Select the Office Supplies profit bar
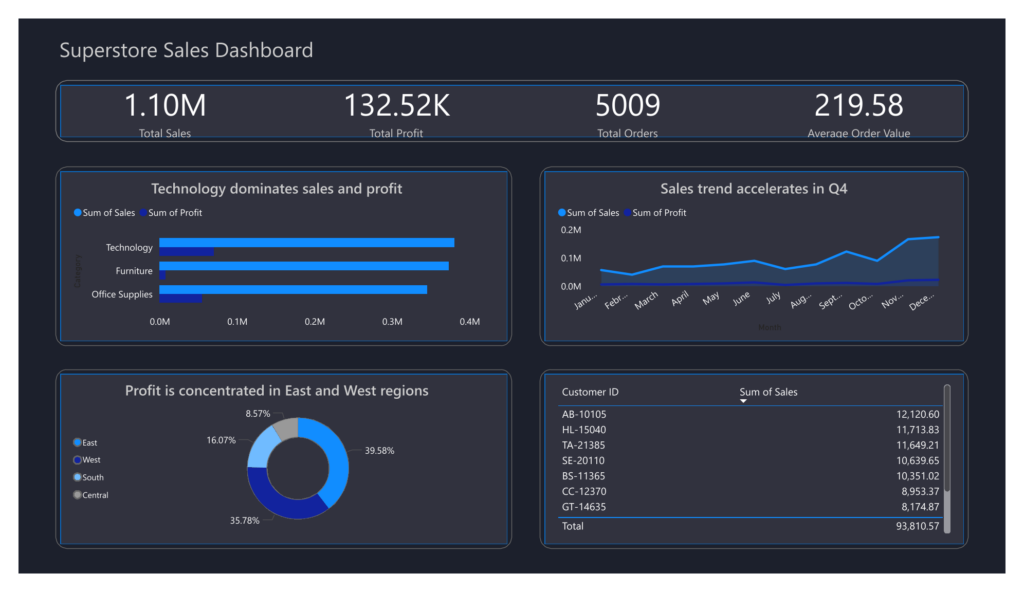1024x592 pixels. click(x=180, y=299)
